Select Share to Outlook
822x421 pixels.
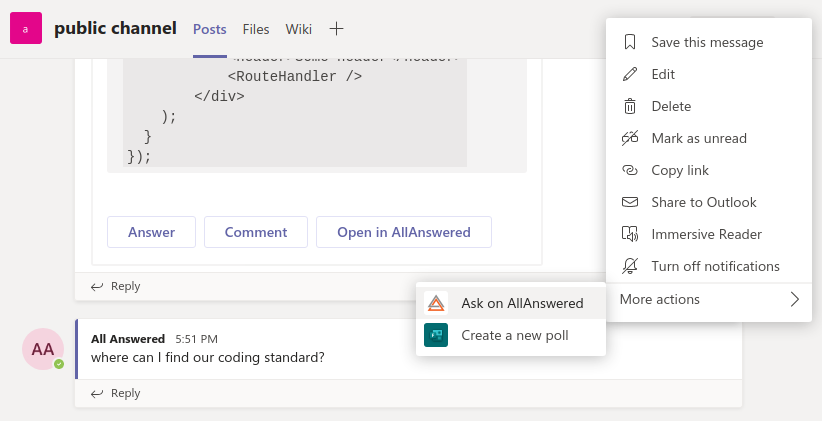click(709, 202)
